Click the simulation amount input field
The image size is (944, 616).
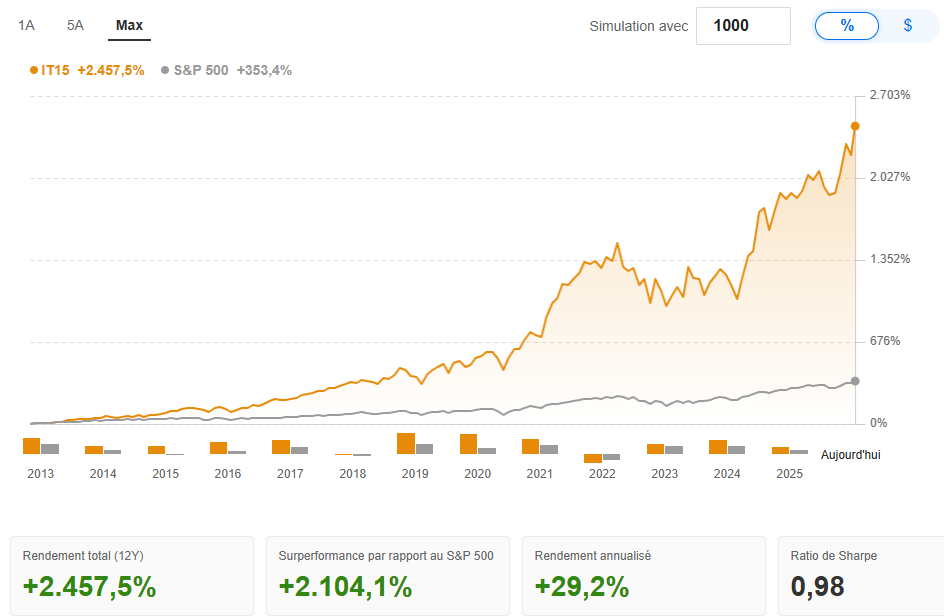[x=742, y=26]
